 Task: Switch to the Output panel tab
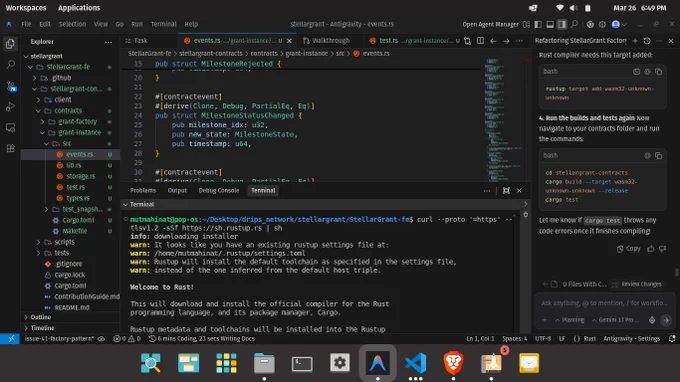(177, 190)
